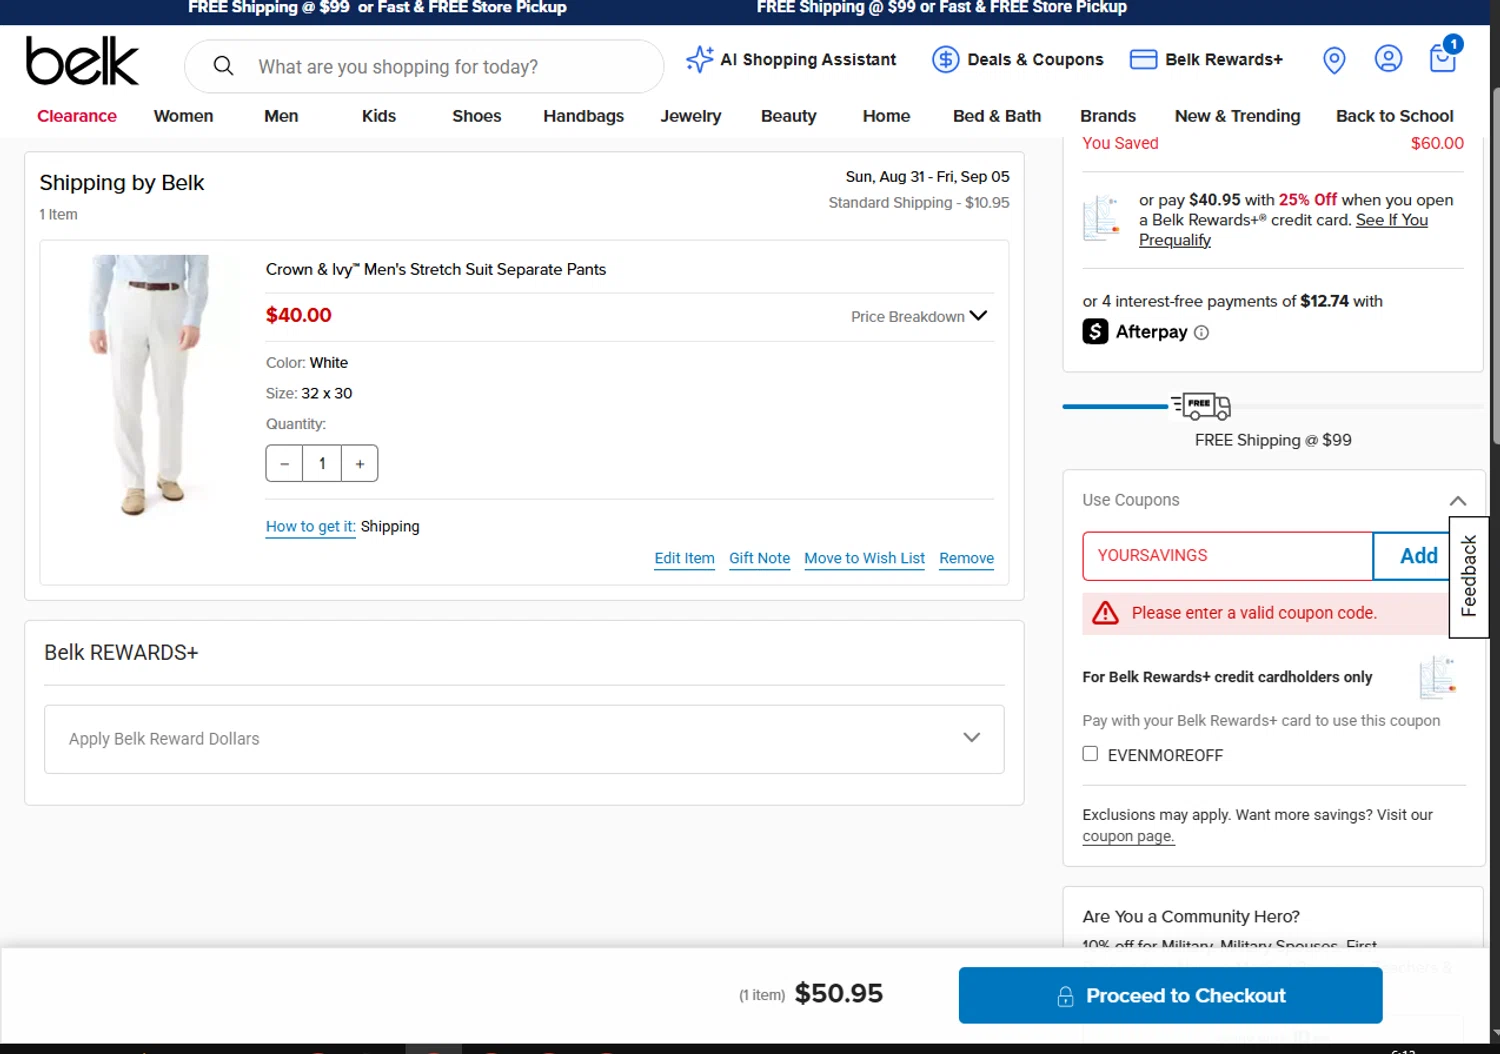Click the Afterpay logo icon
The image size is (1500, 1054).
[x=1095, y=331]
